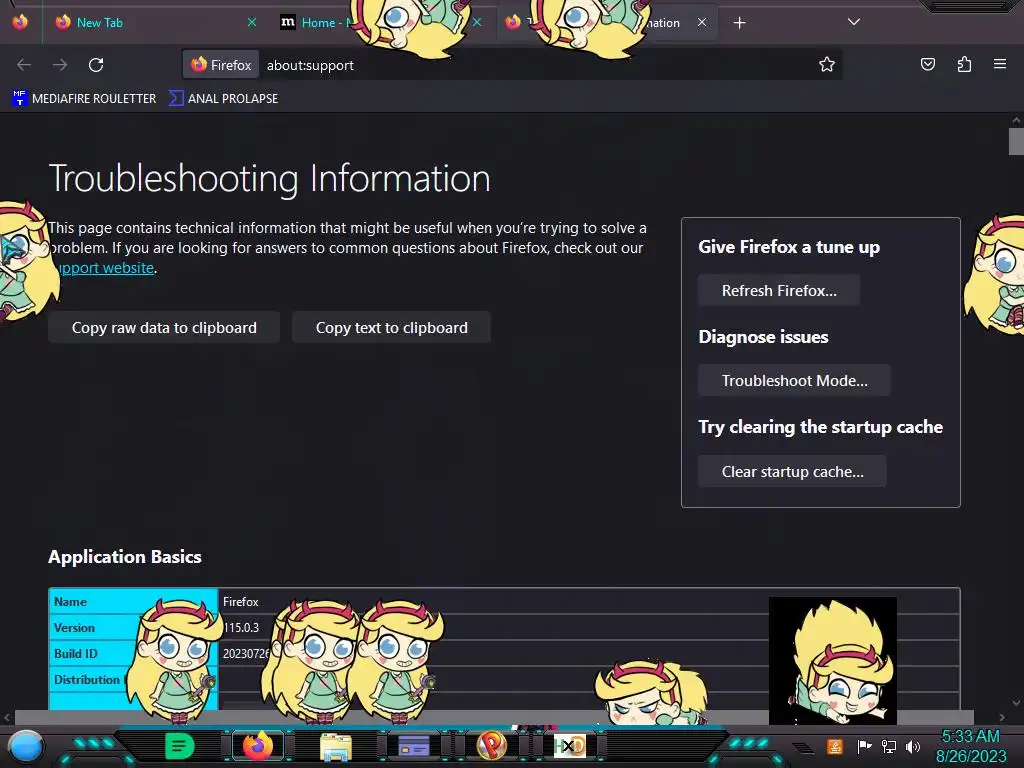Close the New Tab tab
Viewport: 1024px width, 768px height.
252,22
